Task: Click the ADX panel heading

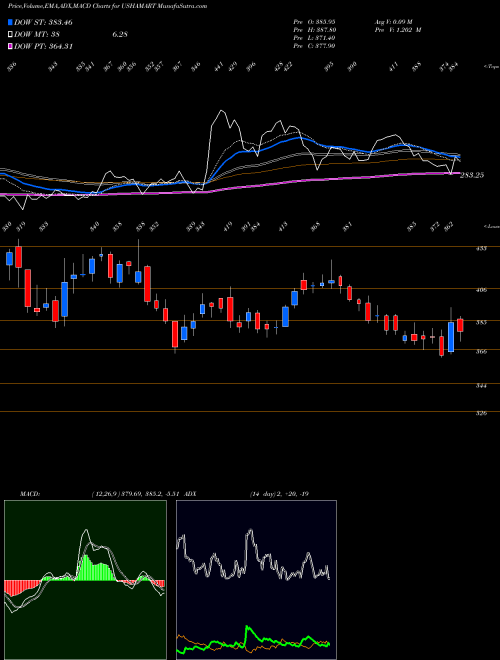Action: (191, 494)
